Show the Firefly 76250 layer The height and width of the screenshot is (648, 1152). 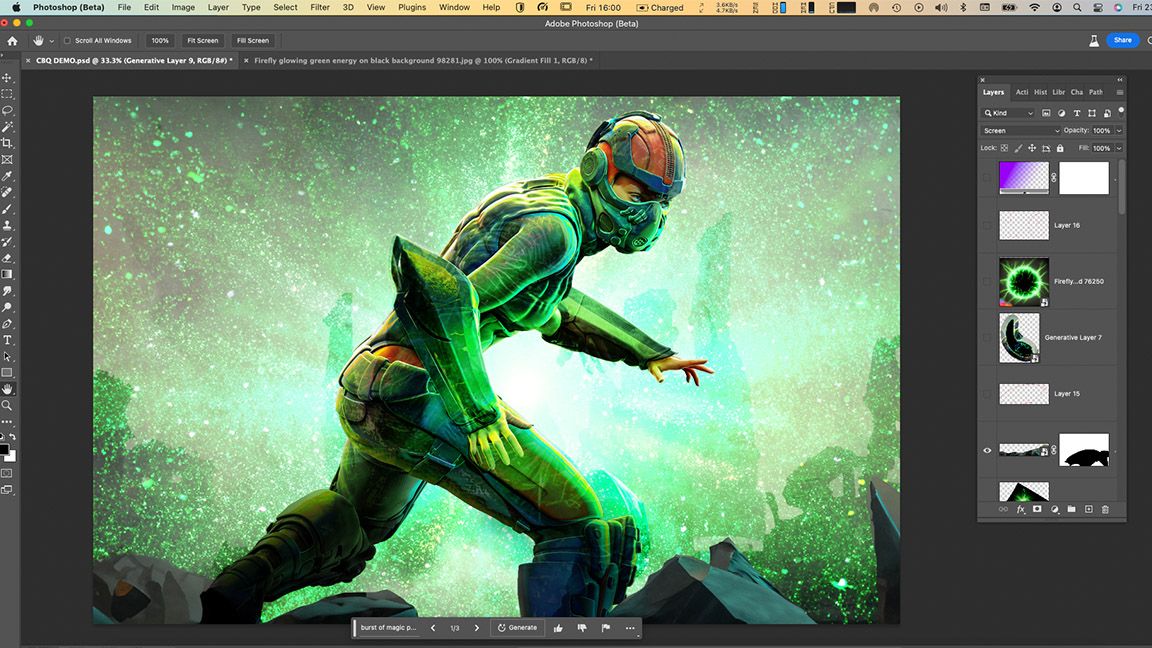tap(987, 281)
